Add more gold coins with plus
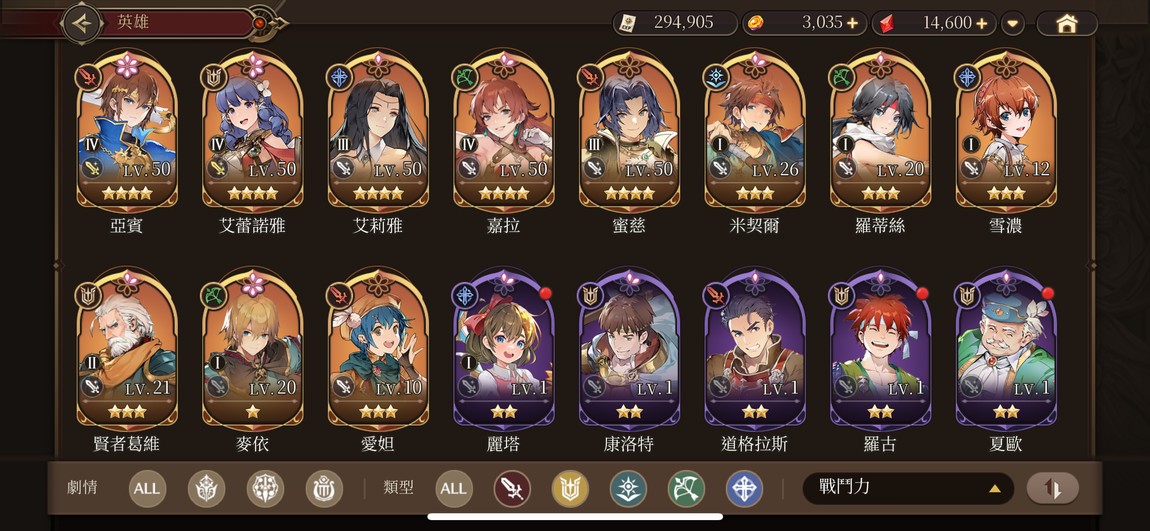This screenshot has width=1150, height=531. pyautogui.click(x=851, y=23)
